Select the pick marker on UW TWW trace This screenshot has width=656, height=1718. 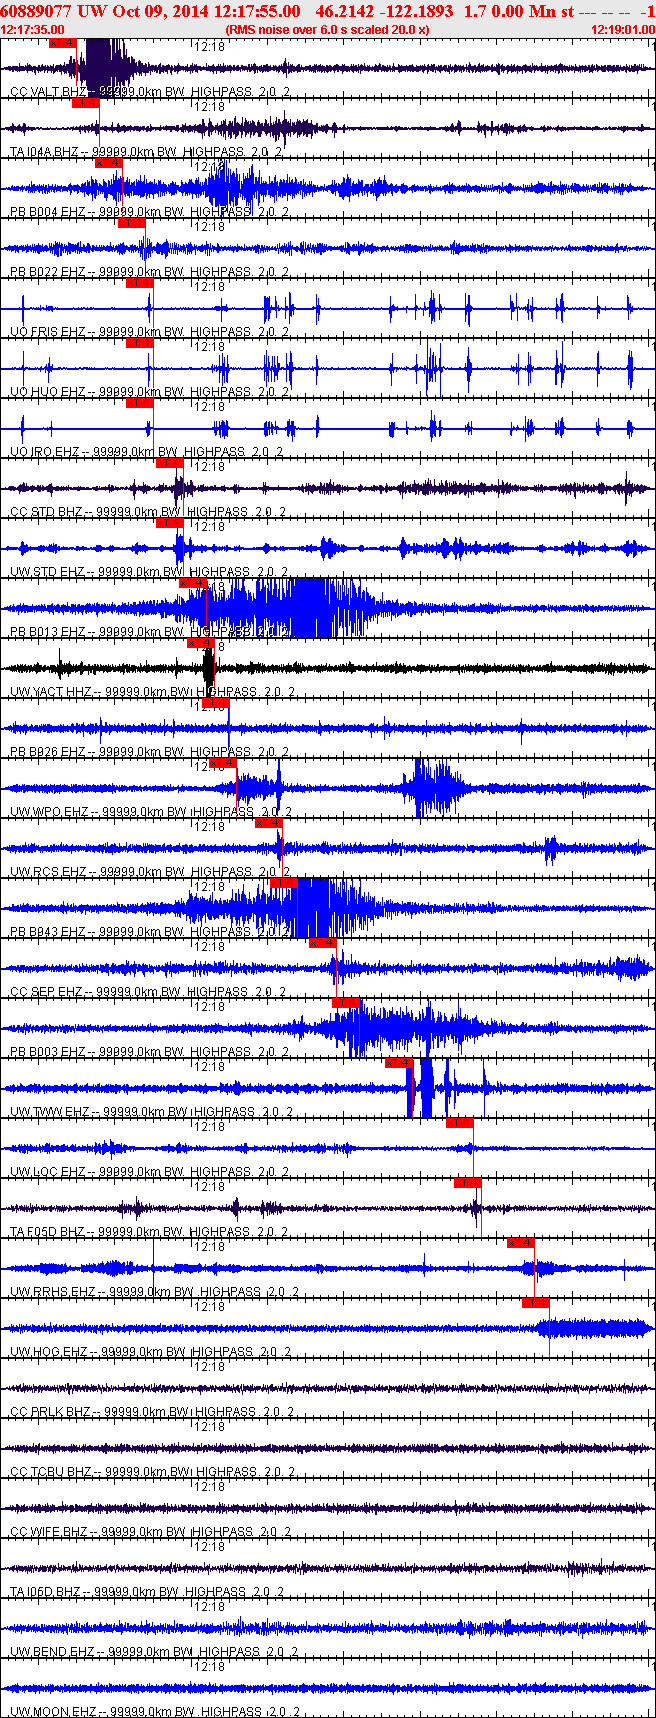pos(399,1063)
